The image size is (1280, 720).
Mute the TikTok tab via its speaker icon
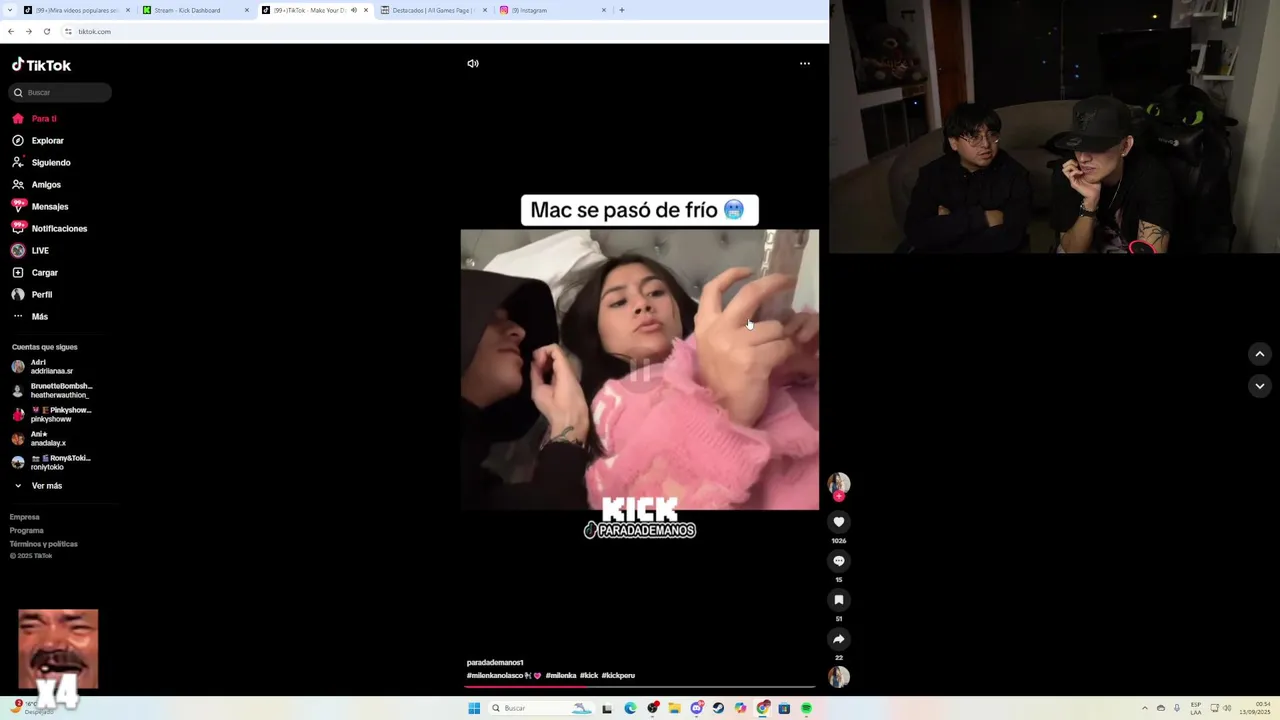coord(354,10)
